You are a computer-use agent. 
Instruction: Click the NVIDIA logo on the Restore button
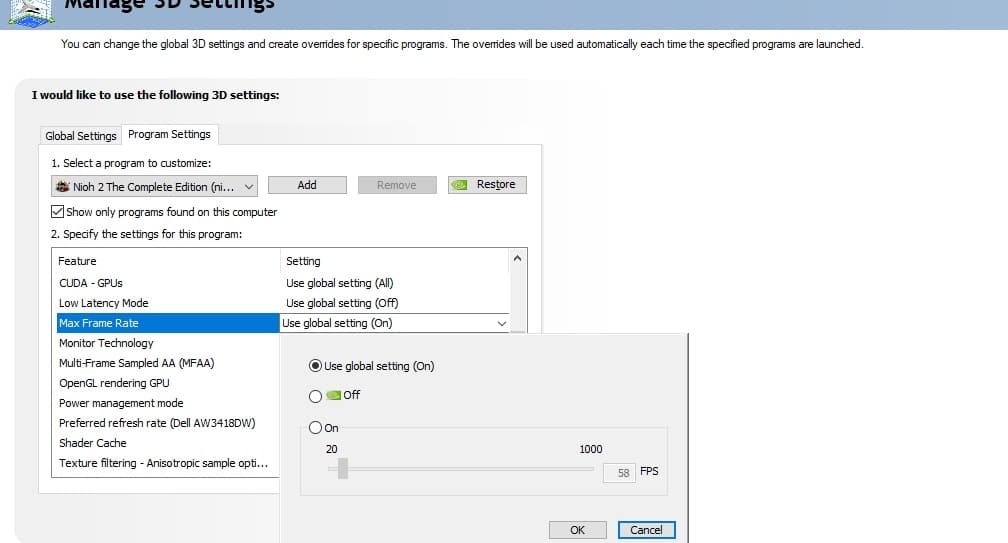[461, 185]
